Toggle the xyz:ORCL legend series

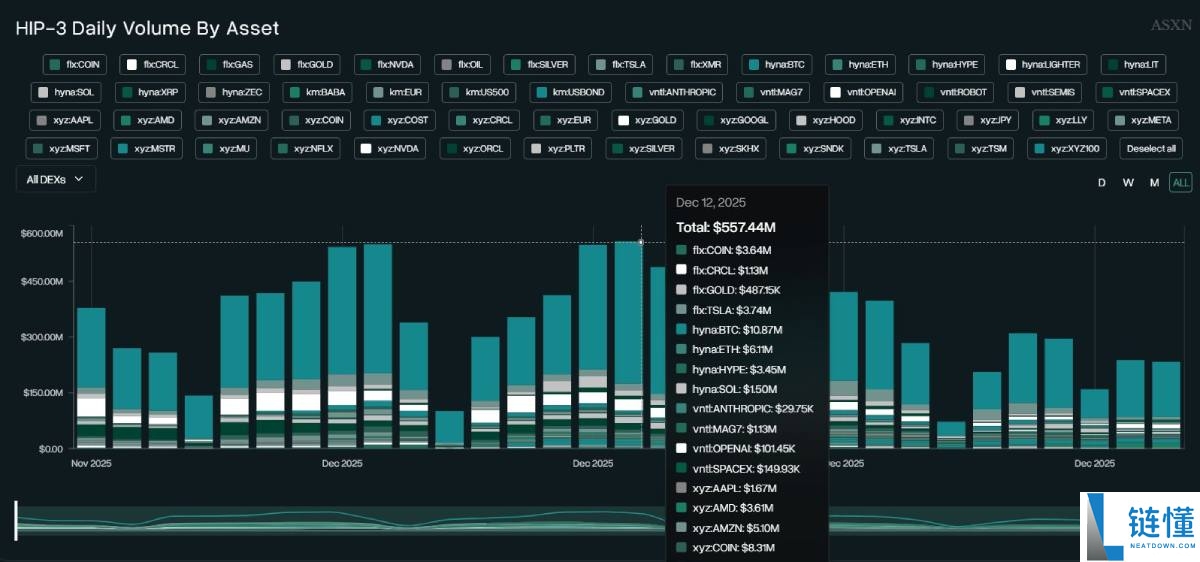point(475,149)
